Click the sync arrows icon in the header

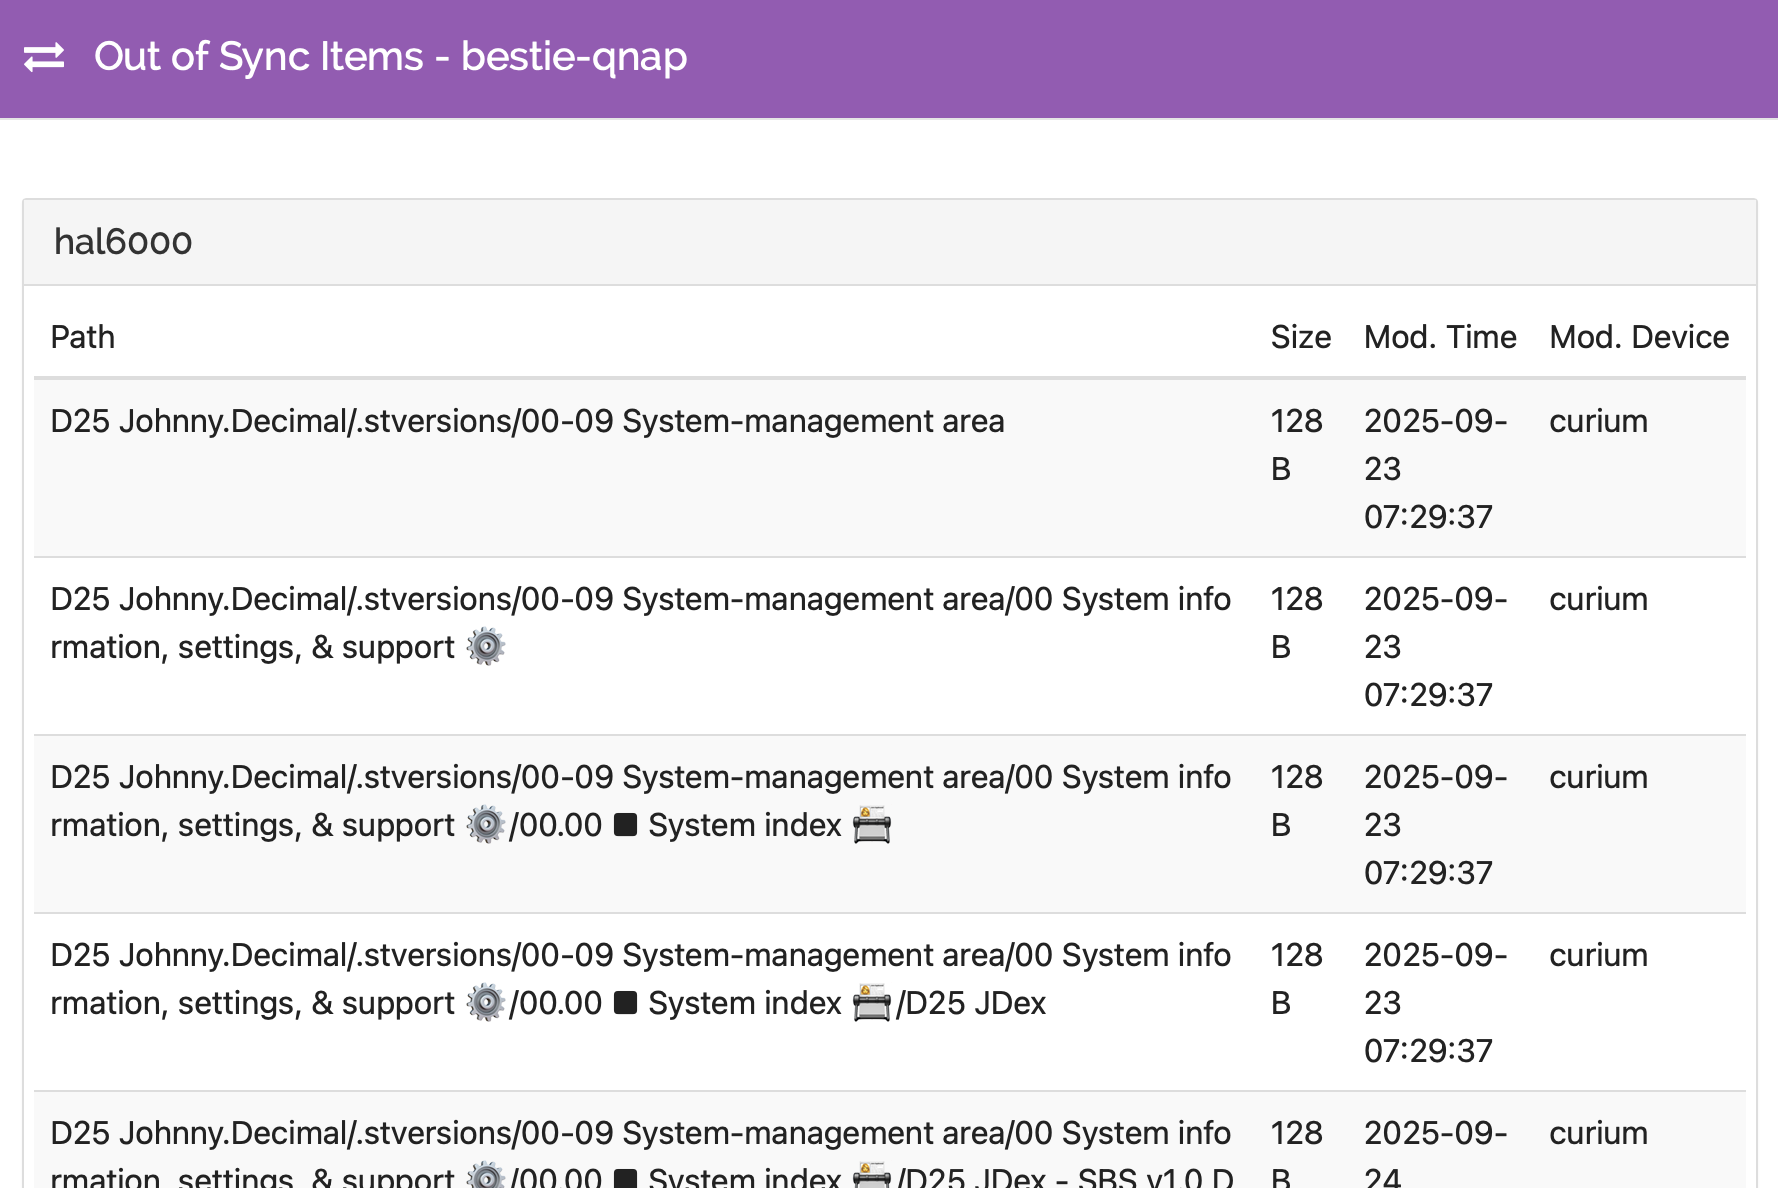[x=44, y=57]
